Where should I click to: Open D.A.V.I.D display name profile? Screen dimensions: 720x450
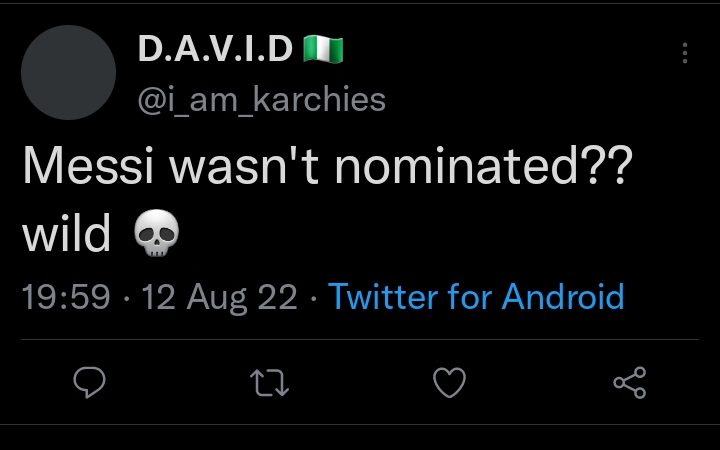(215, 49)
